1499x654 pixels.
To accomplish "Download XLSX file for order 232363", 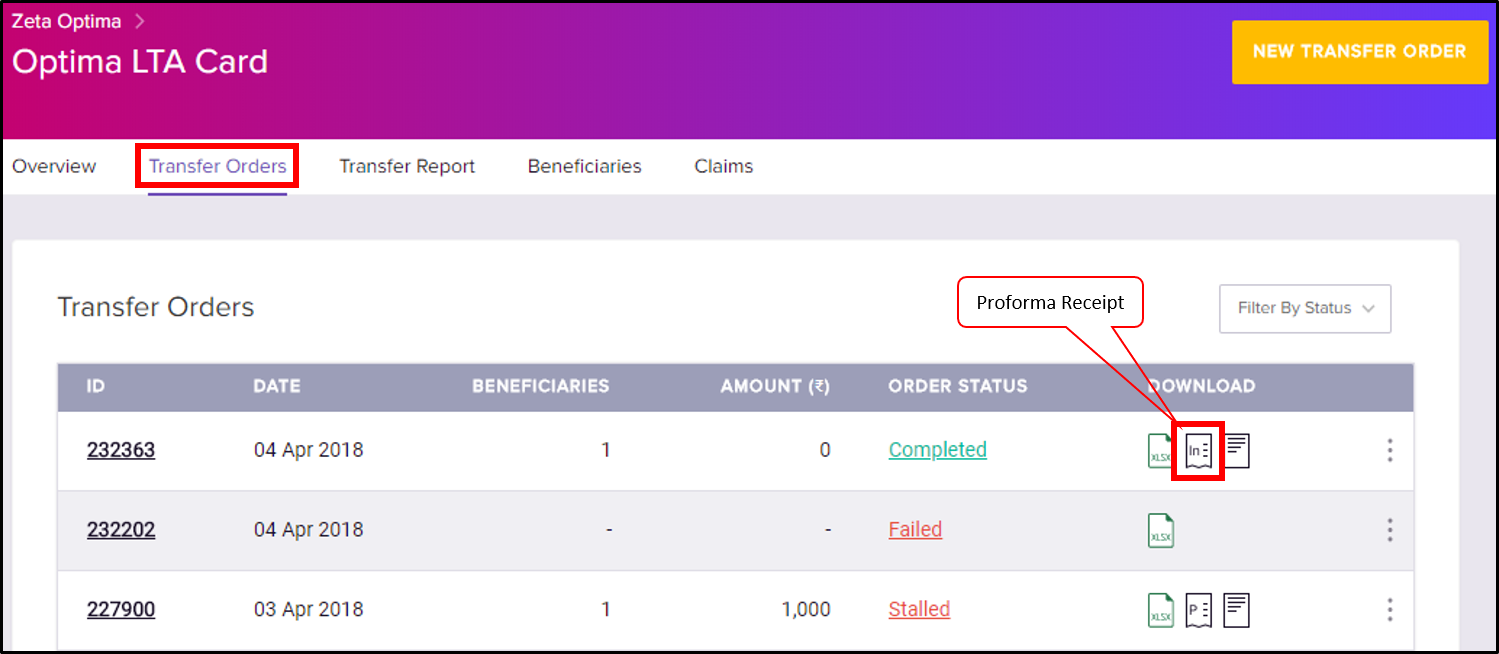I will point(1160,451).
